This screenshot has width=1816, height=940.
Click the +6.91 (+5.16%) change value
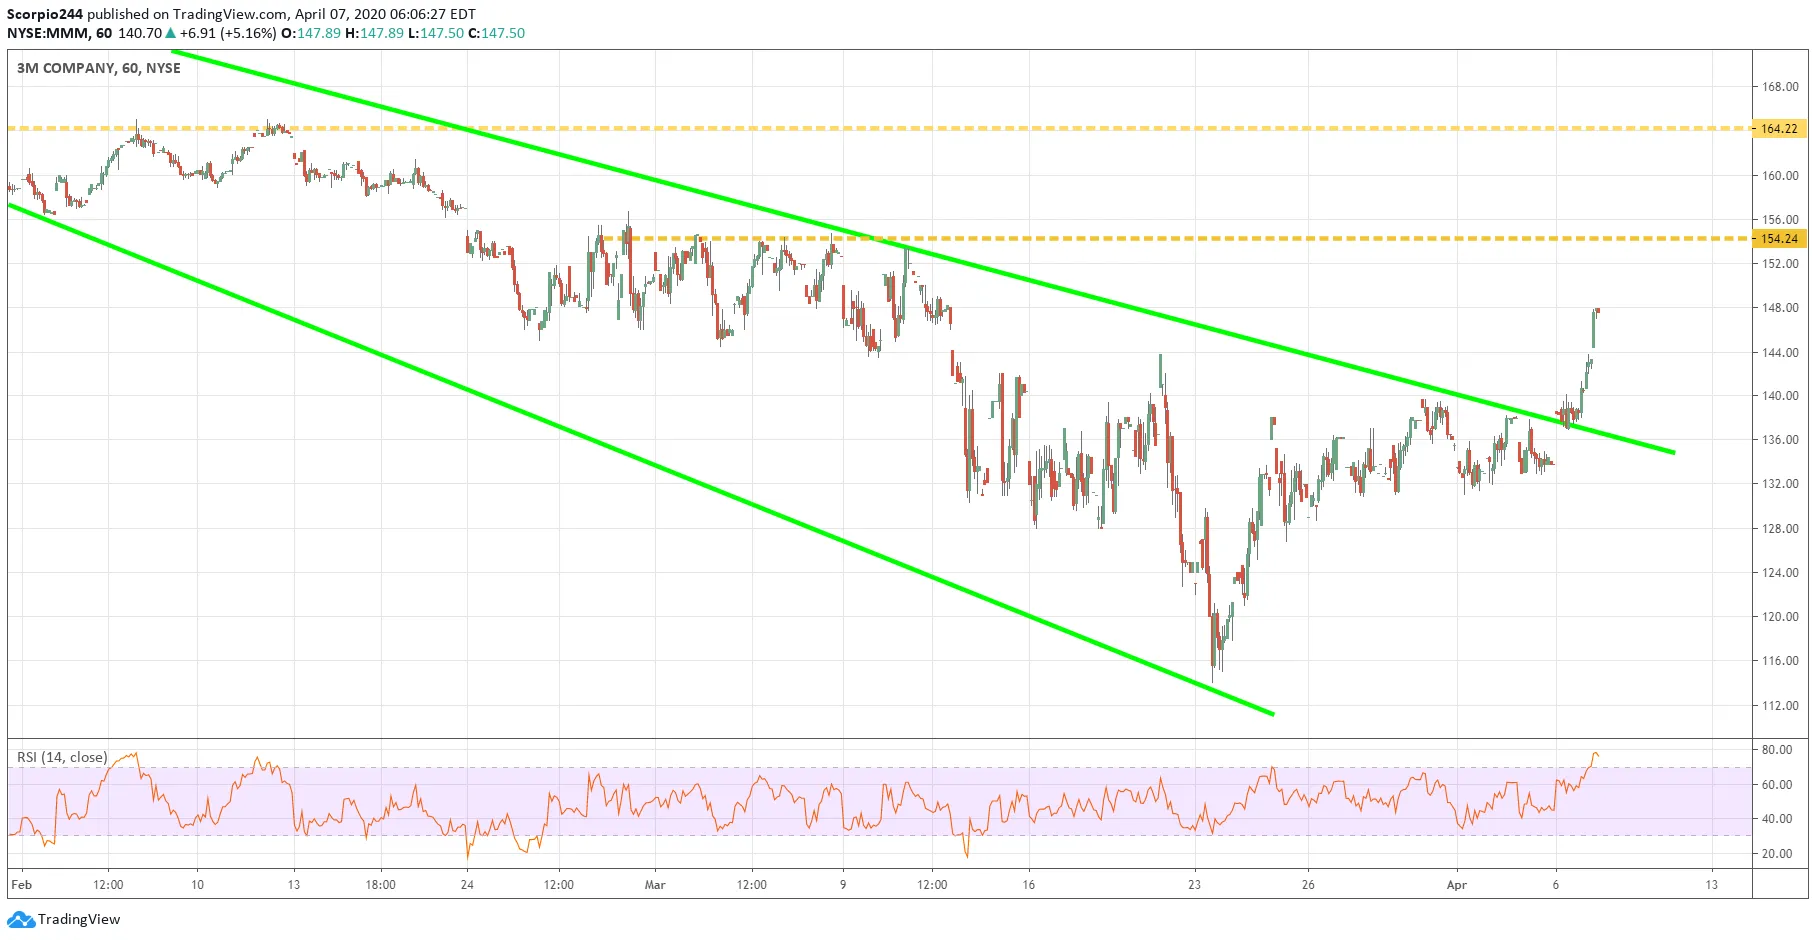coord(228,33)
